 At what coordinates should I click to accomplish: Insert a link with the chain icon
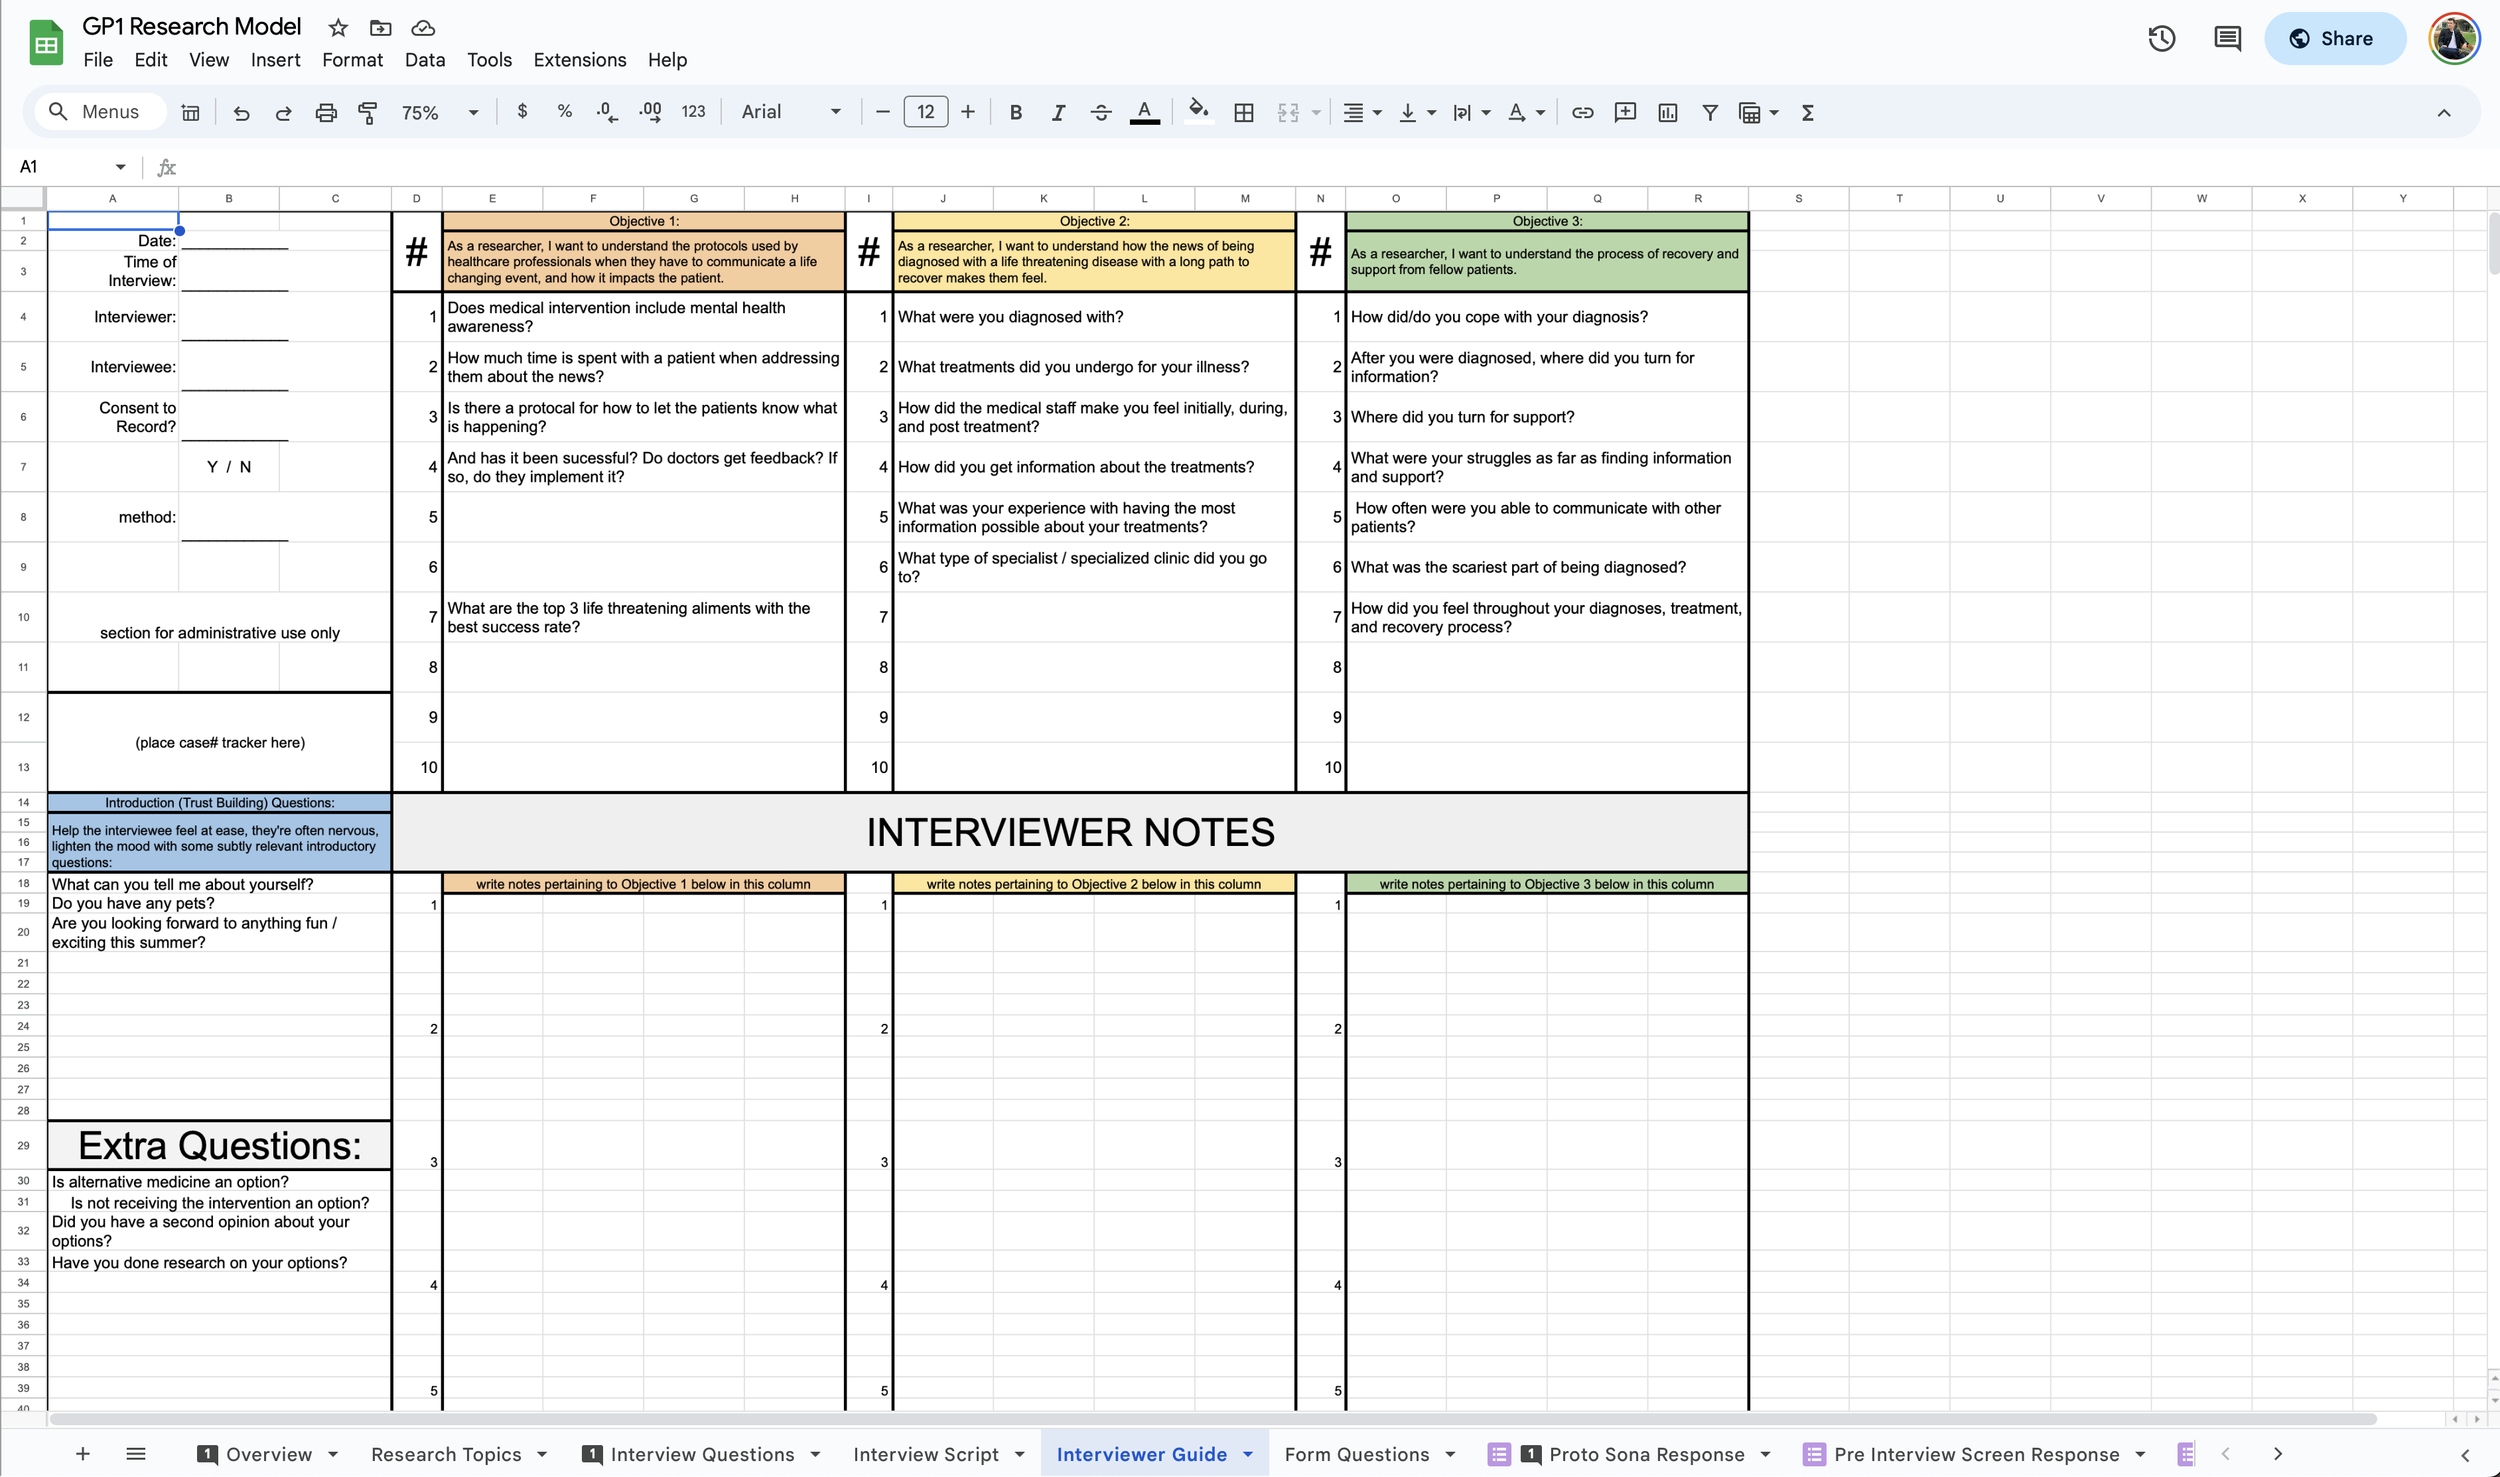pyautogui.click(x=1582, y=113)
